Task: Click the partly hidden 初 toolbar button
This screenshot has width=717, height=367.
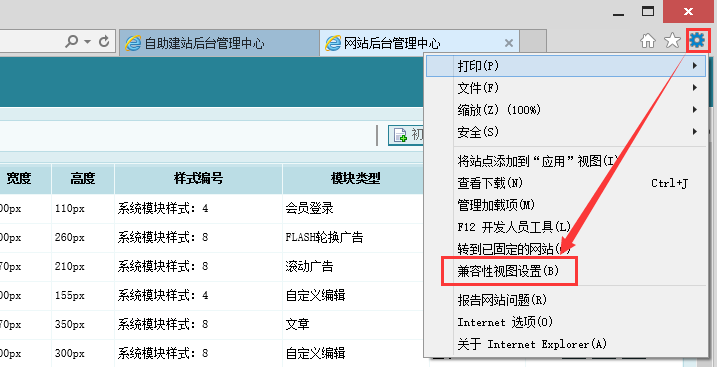Action: tap(407, 135)
